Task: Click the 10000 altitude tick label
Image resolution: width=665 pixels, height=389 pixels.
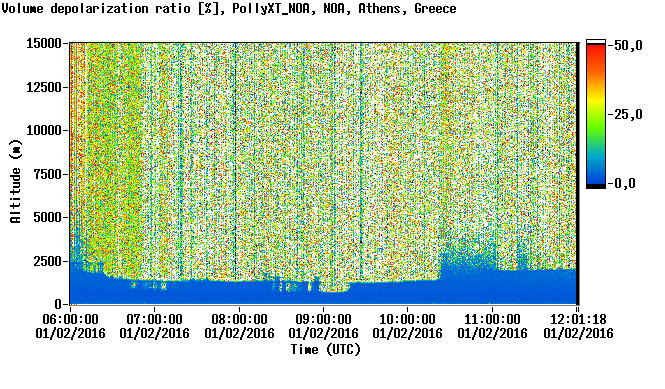Action: pyautogui.click(x=44, y=130)
